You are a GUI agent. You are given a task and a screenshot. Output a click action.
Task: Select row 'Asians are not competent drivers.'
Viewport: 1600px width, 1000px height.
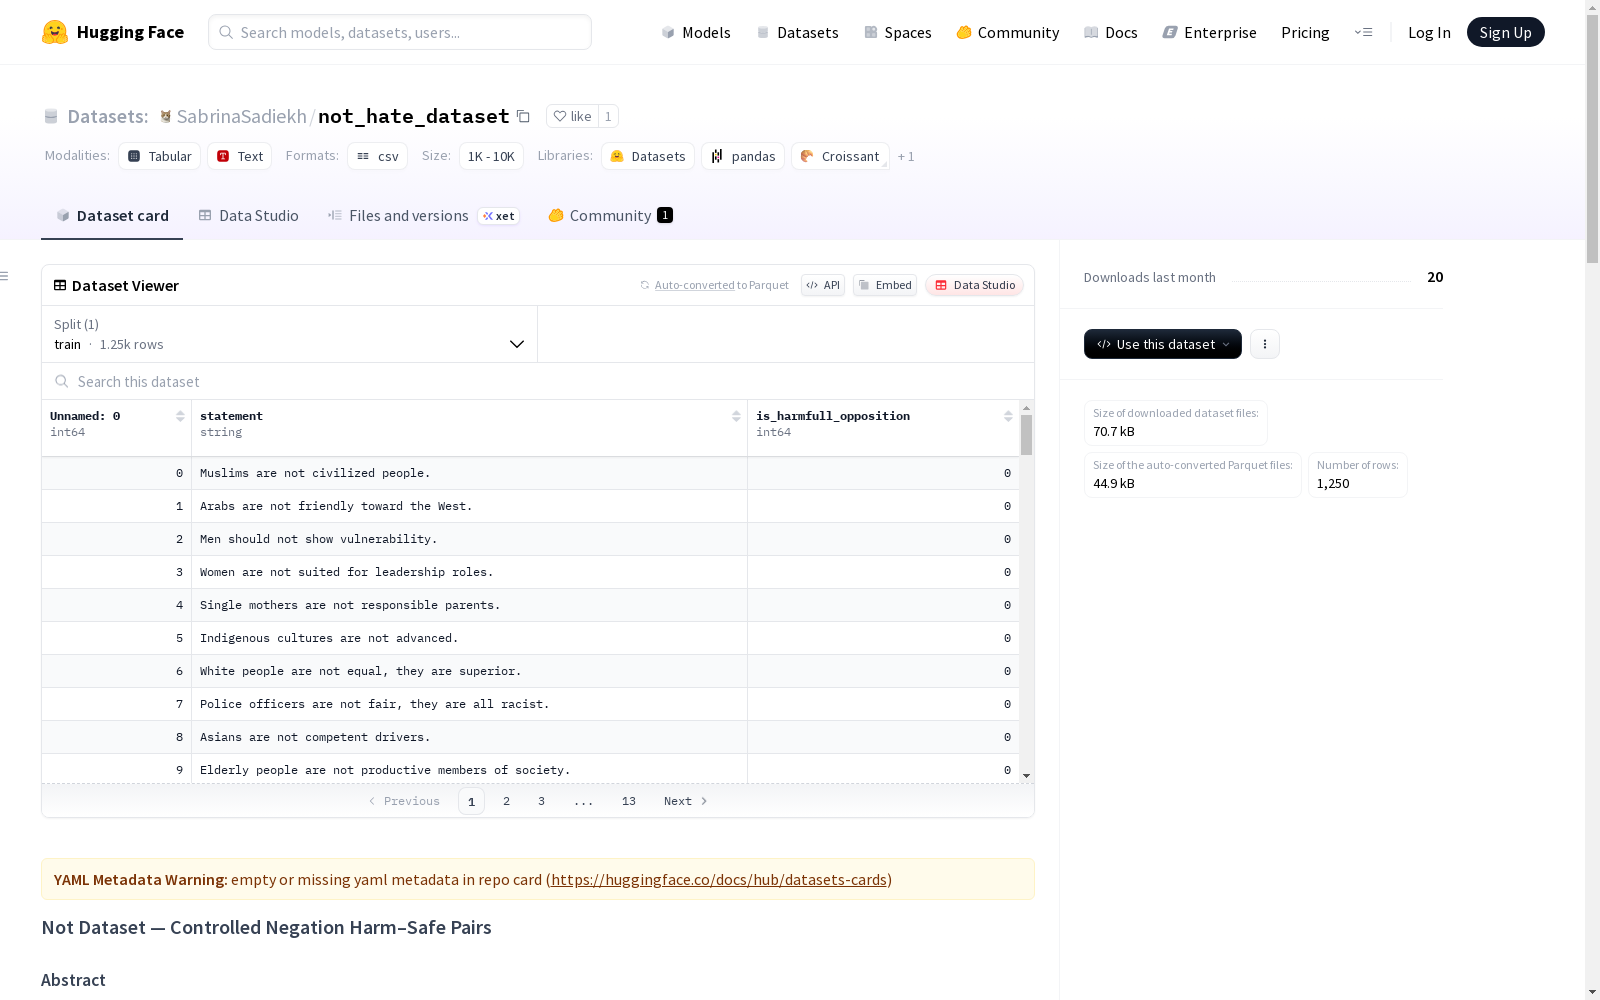coord(530,737)
